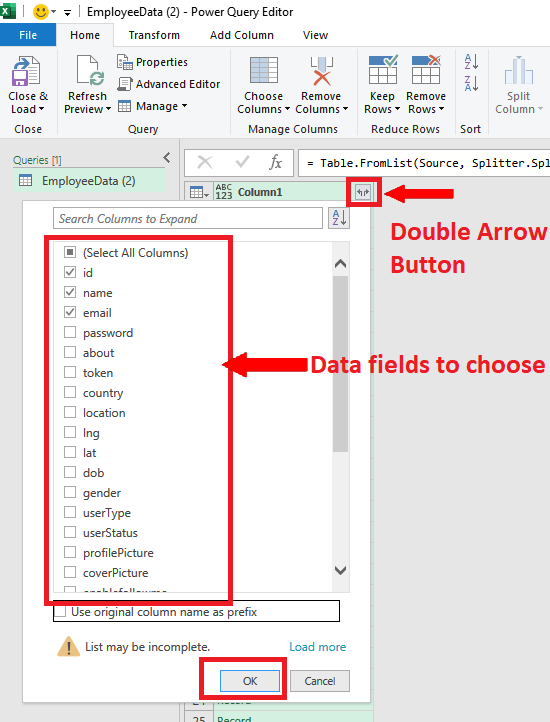Check the location column checkbox
Viewport: 550px width, 722px height.
tap(70, 412)
